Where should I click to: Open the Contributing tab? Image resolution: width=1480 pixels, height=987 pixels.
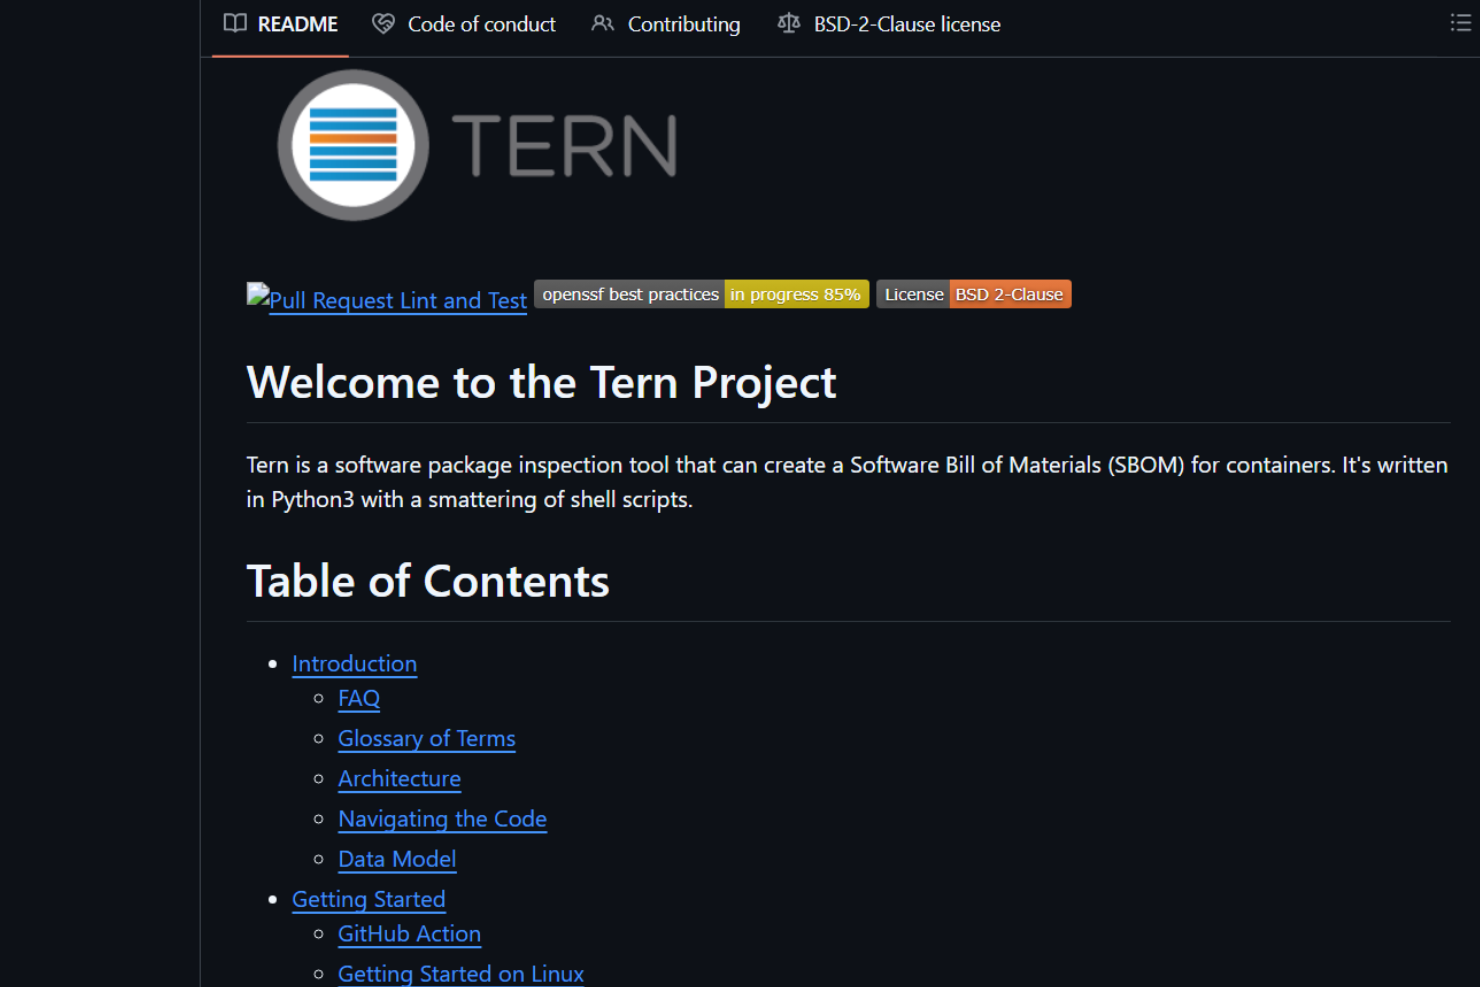pyautogui.click(x=665, y=24)
